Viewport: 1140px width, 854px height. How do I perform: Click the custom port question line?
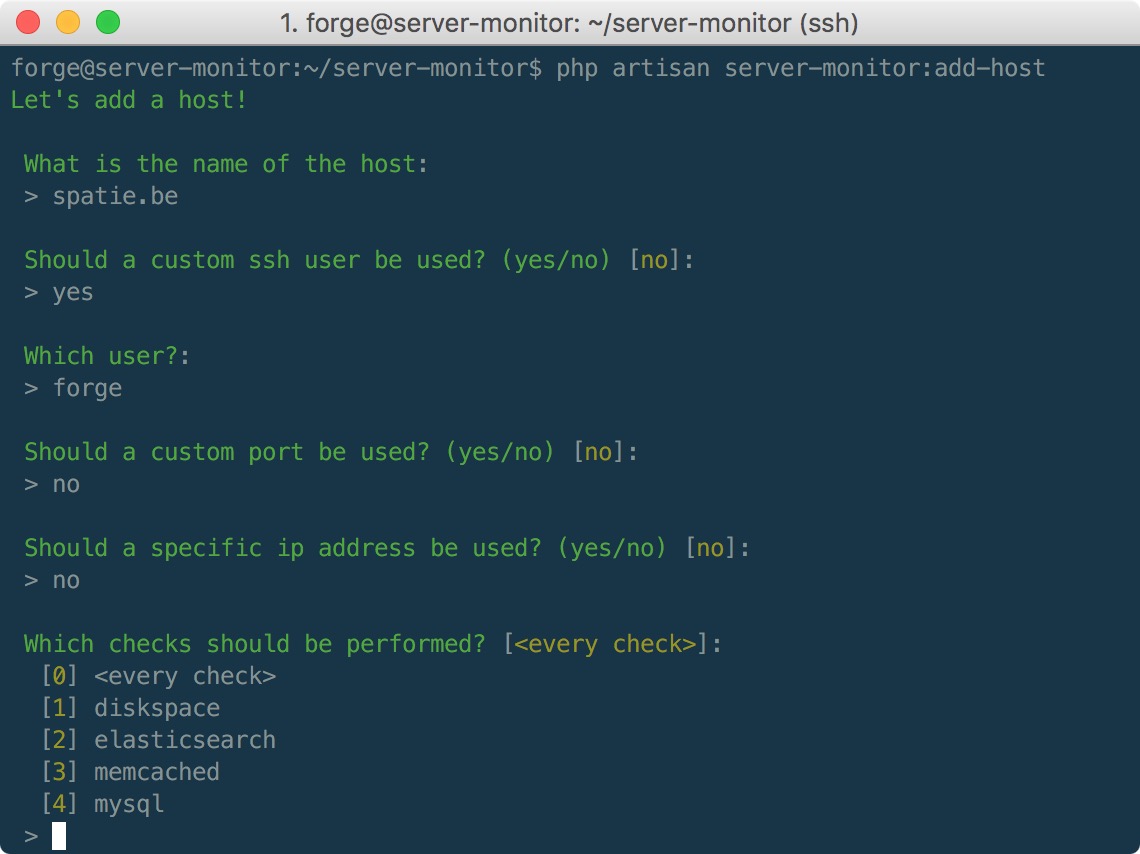point(331,452)
